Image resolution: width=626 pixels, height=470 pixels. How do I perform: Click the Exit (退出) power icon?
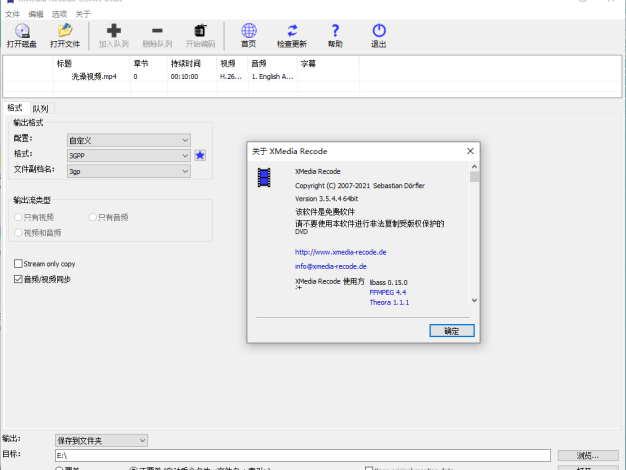point(379,31)
